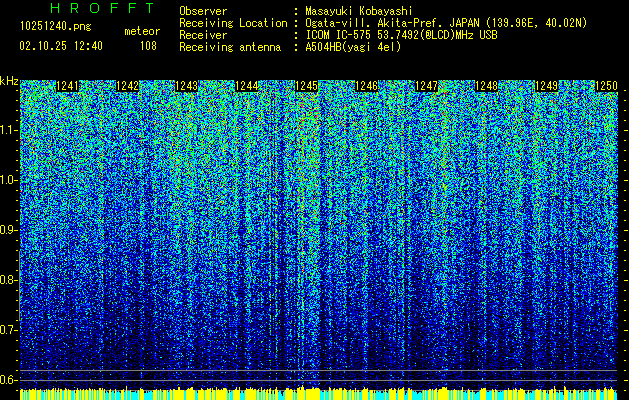629x400 pixels.
Task: Click the 1250 time marker
Action: point(606,86)
